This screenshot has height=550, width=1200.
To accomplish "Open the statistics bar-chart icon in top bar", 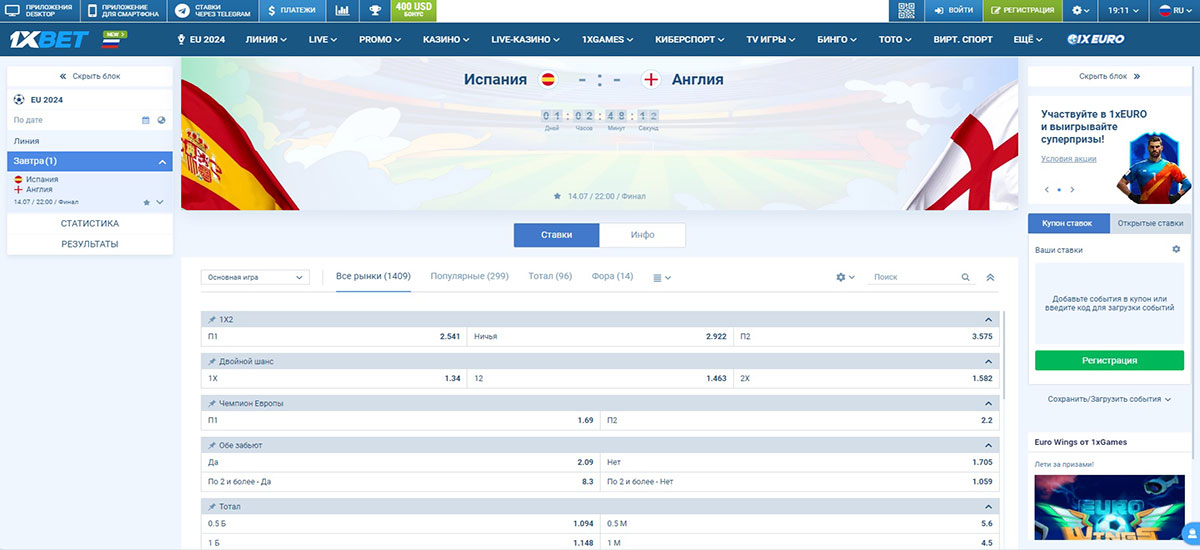I will (x=342, y=11).
